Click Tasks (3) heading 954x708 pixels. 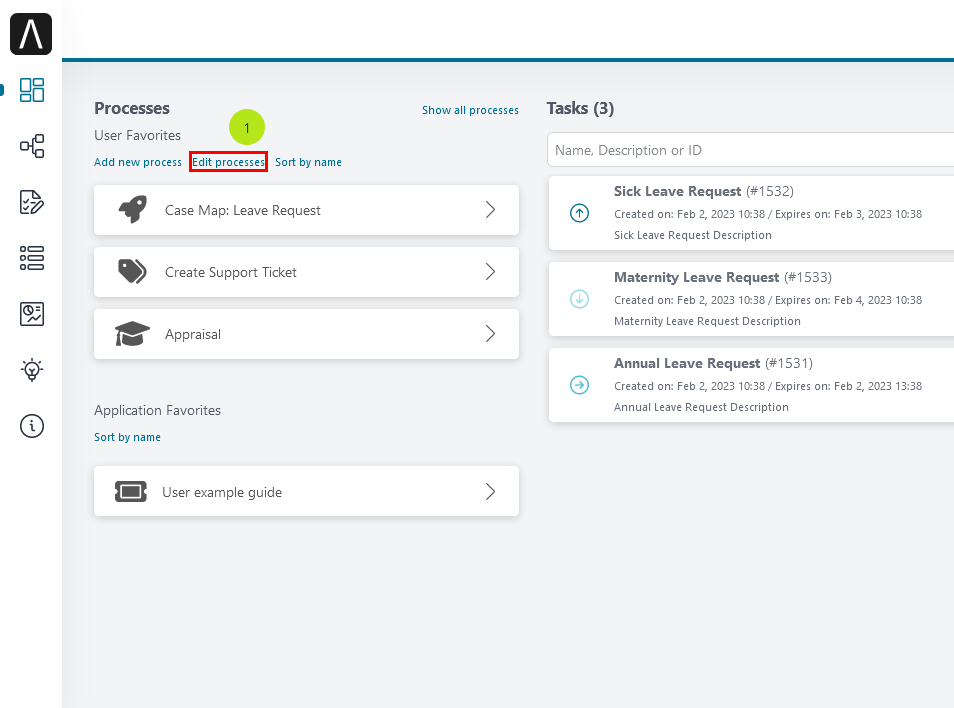click(x=580, y=108)
